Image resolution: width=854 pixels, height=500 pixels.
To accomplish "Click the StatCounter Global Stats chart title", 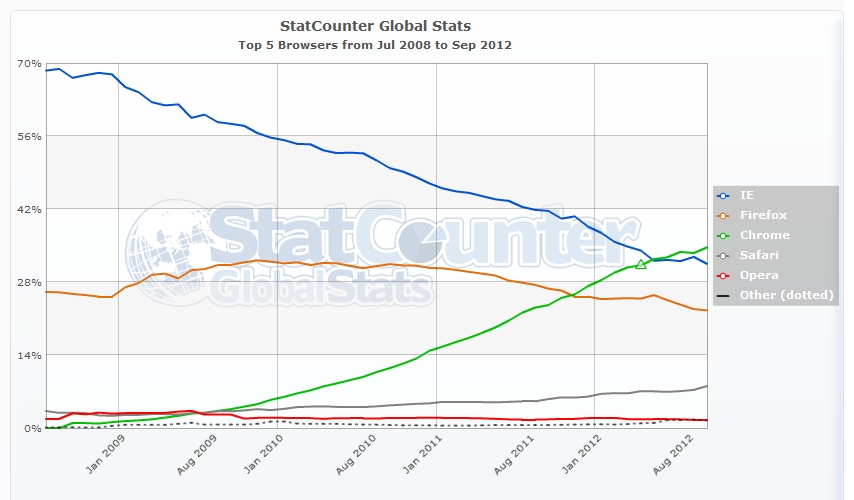I will [375, 26].
